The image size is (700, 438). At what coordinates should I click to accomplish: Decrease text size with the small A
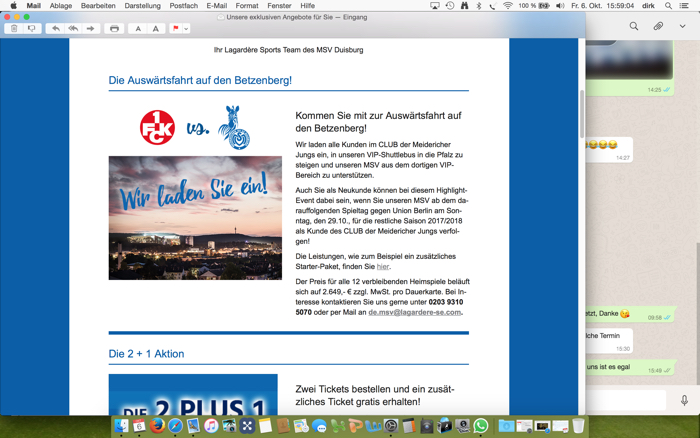pyautogui.click(x=138, y=29)
